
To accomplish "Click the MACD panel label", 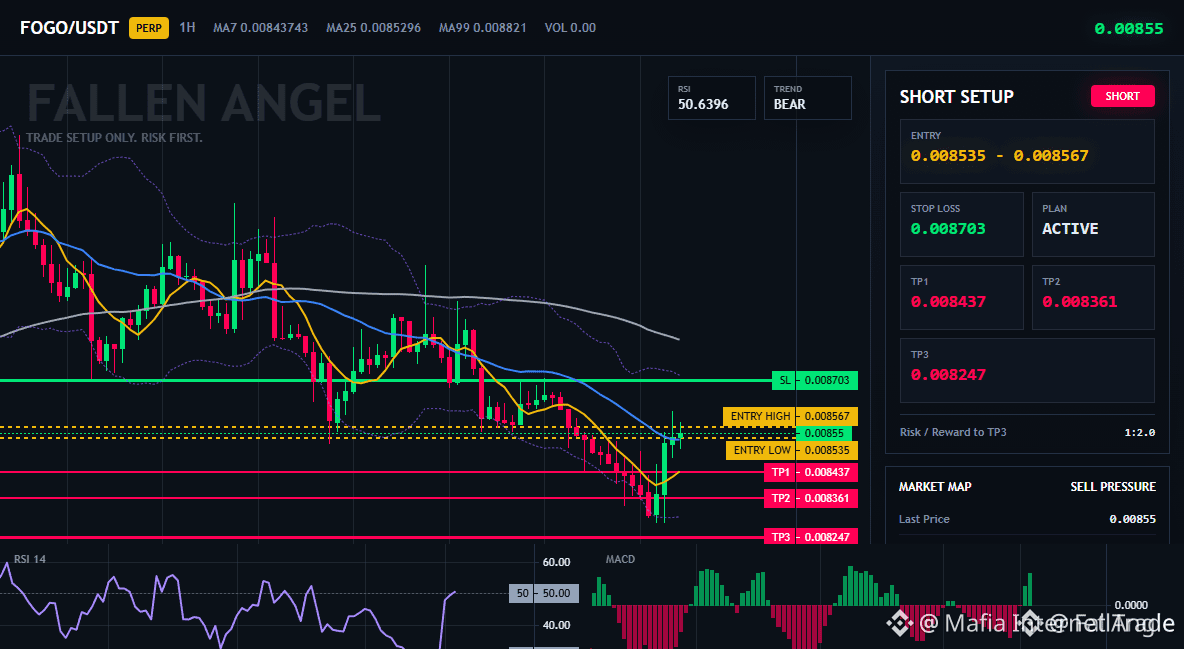I will [620, 559].
